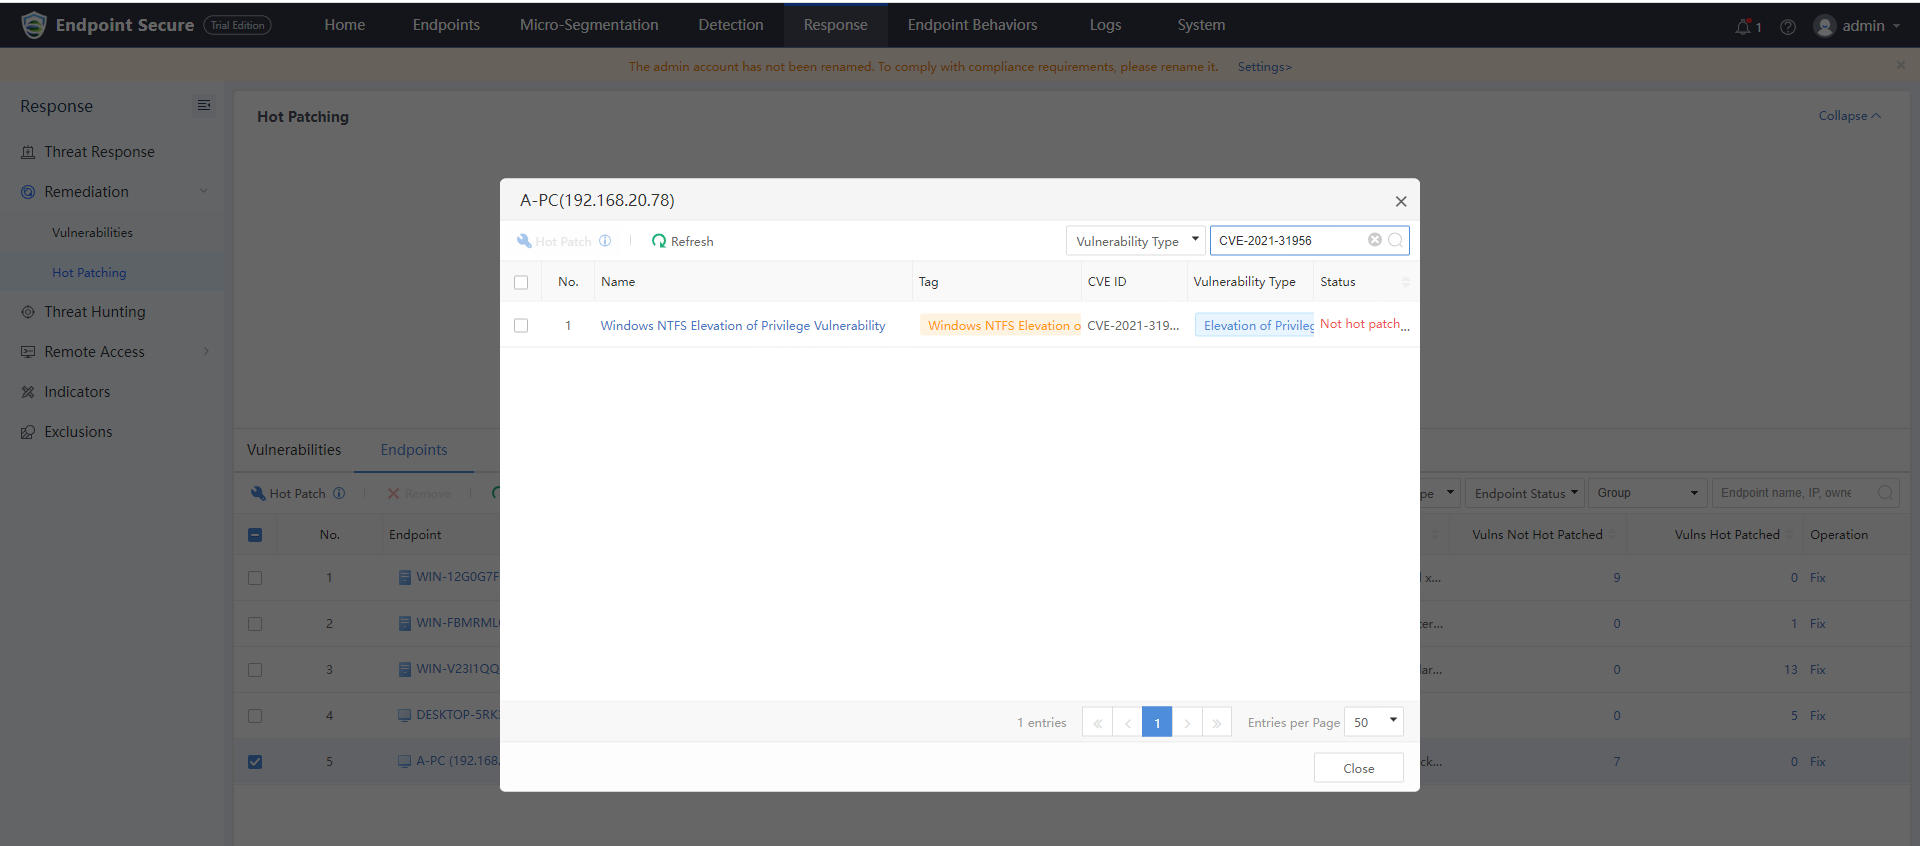The height and width of the screenshot is (846, 1920).
Task: Click the Refresh icon in the dialog
Action: [x=659, y=241]
